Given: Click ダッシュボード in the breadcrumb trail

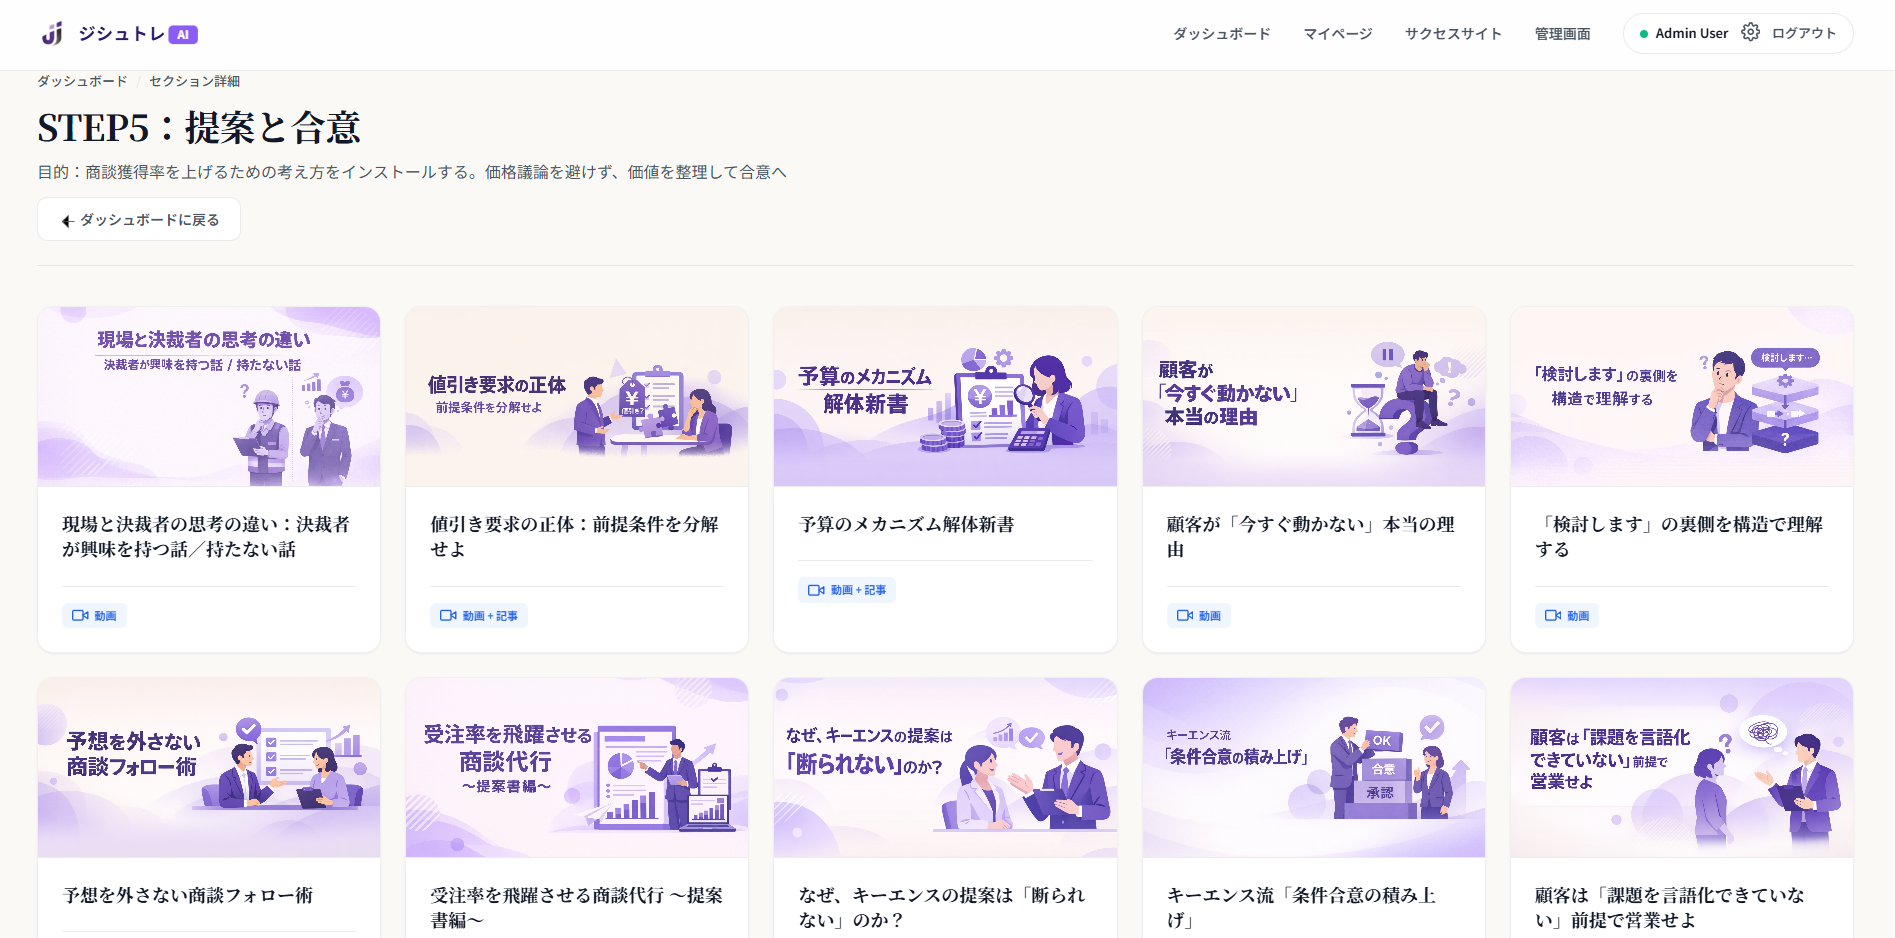Looking at the screenshot, I should click(x=81, y=81).
